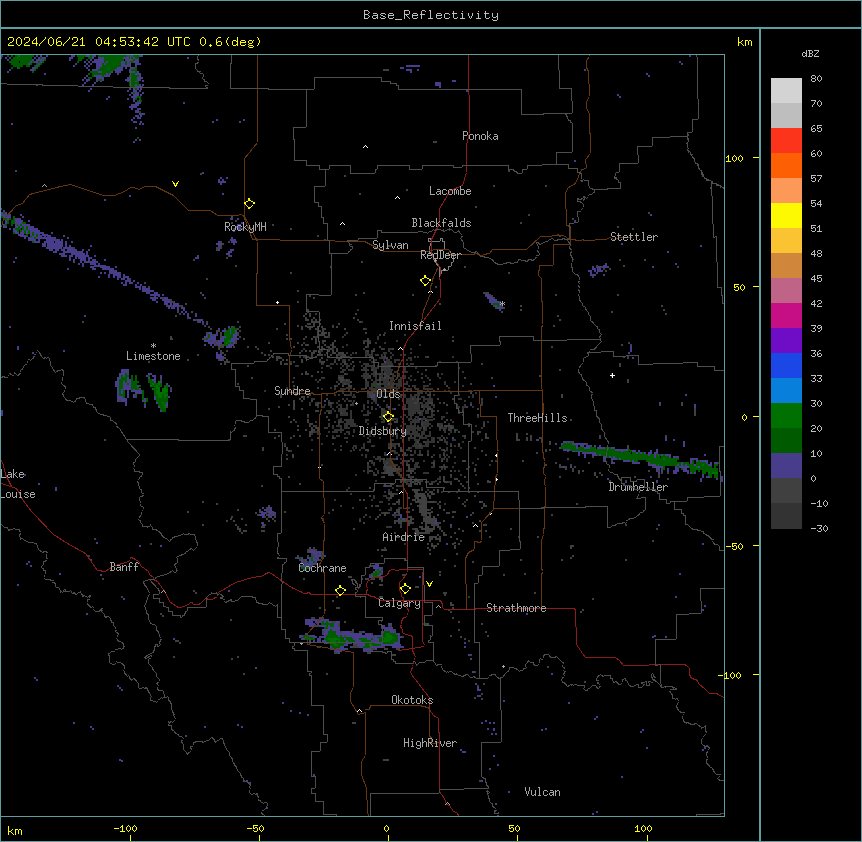Select the magenta 42 dBZ legend swatch
This screenshot has height=842, width=862.
786,315
